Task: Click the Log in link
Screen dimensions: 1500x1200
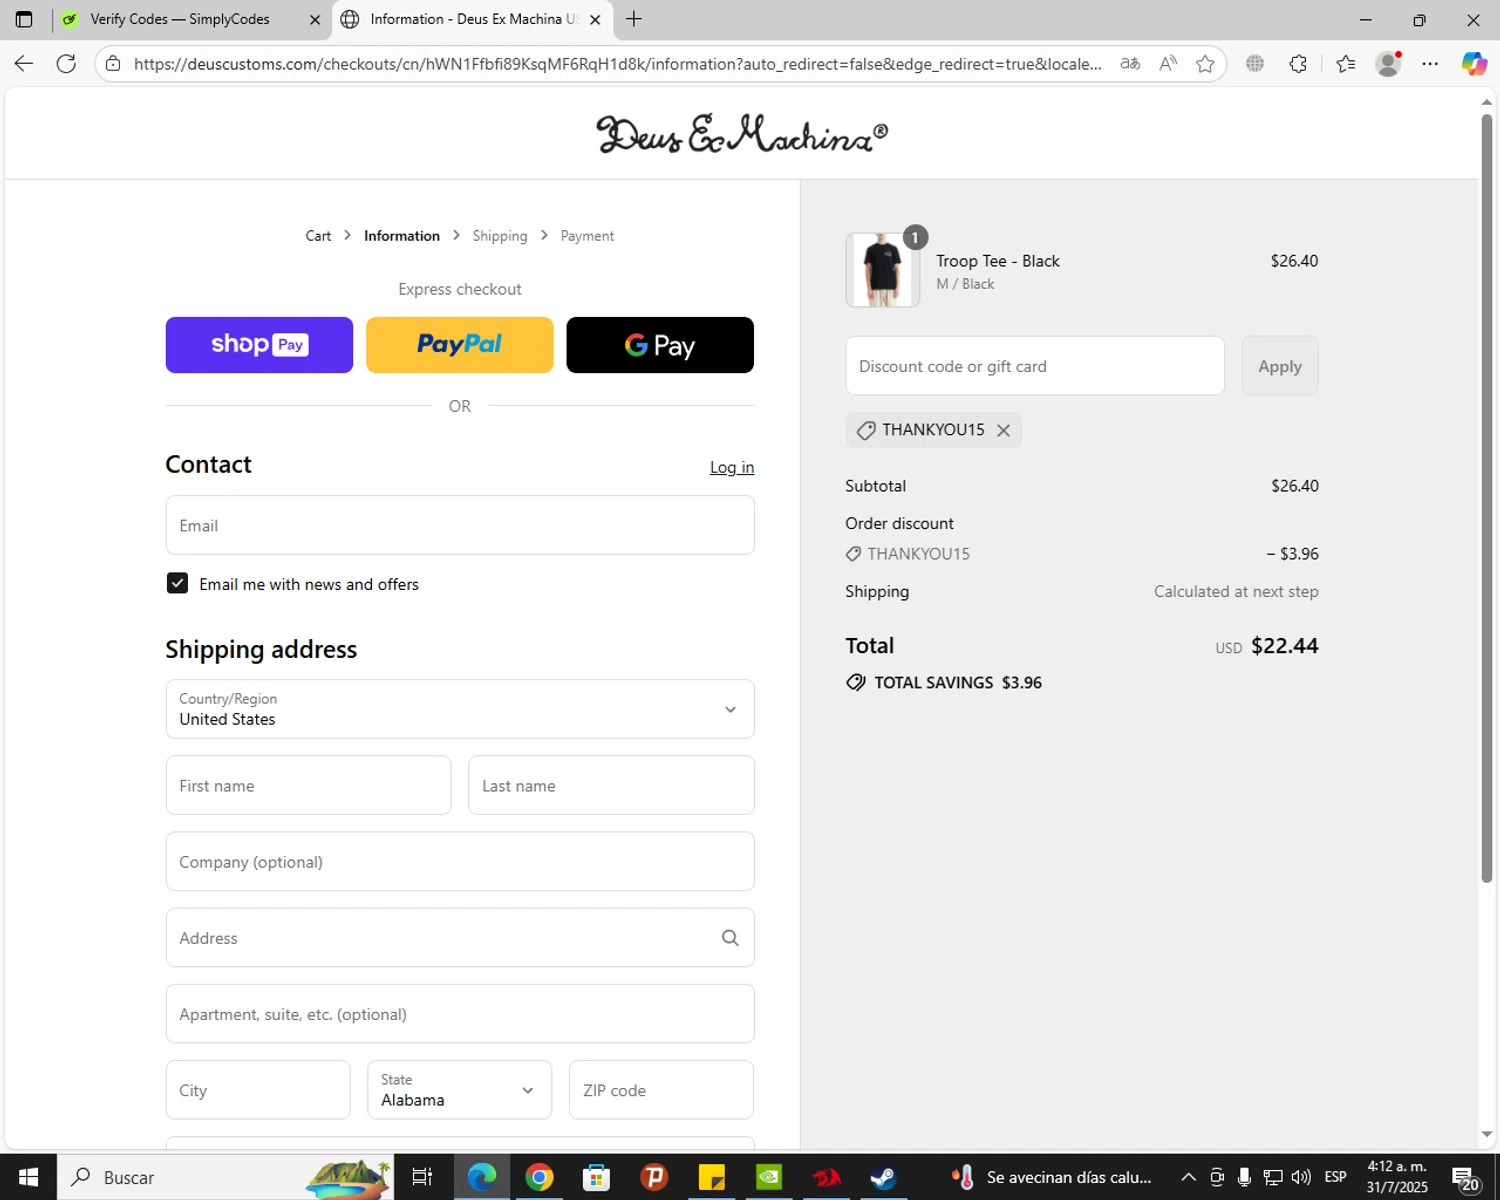Action: pos(732,467)
